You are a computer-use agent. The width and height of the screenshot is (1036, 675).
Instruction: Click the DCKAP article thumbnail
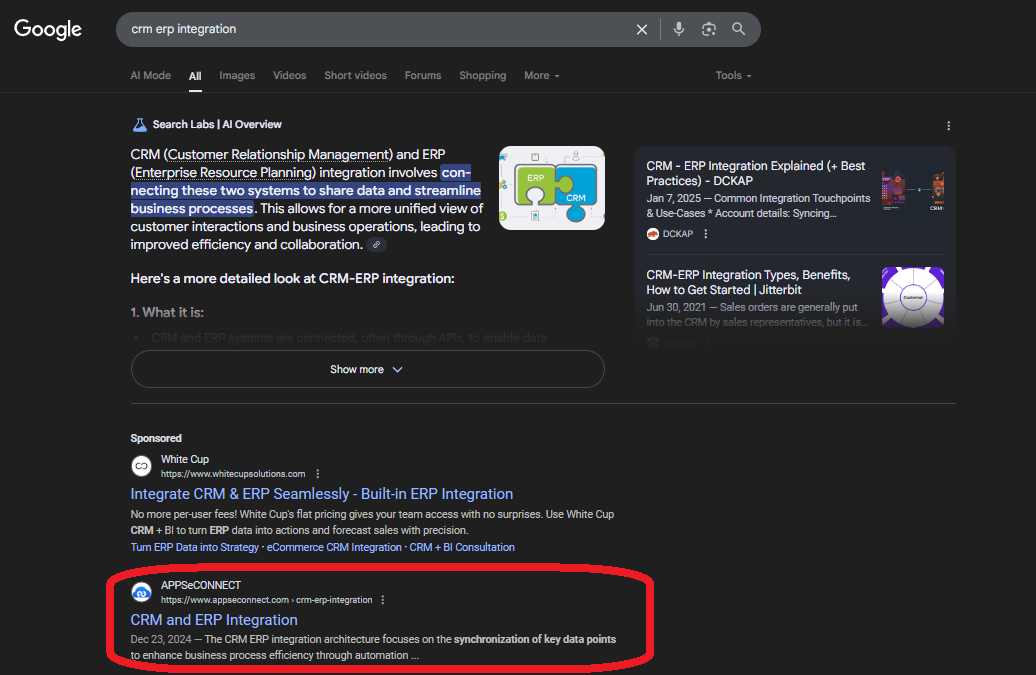913,191
